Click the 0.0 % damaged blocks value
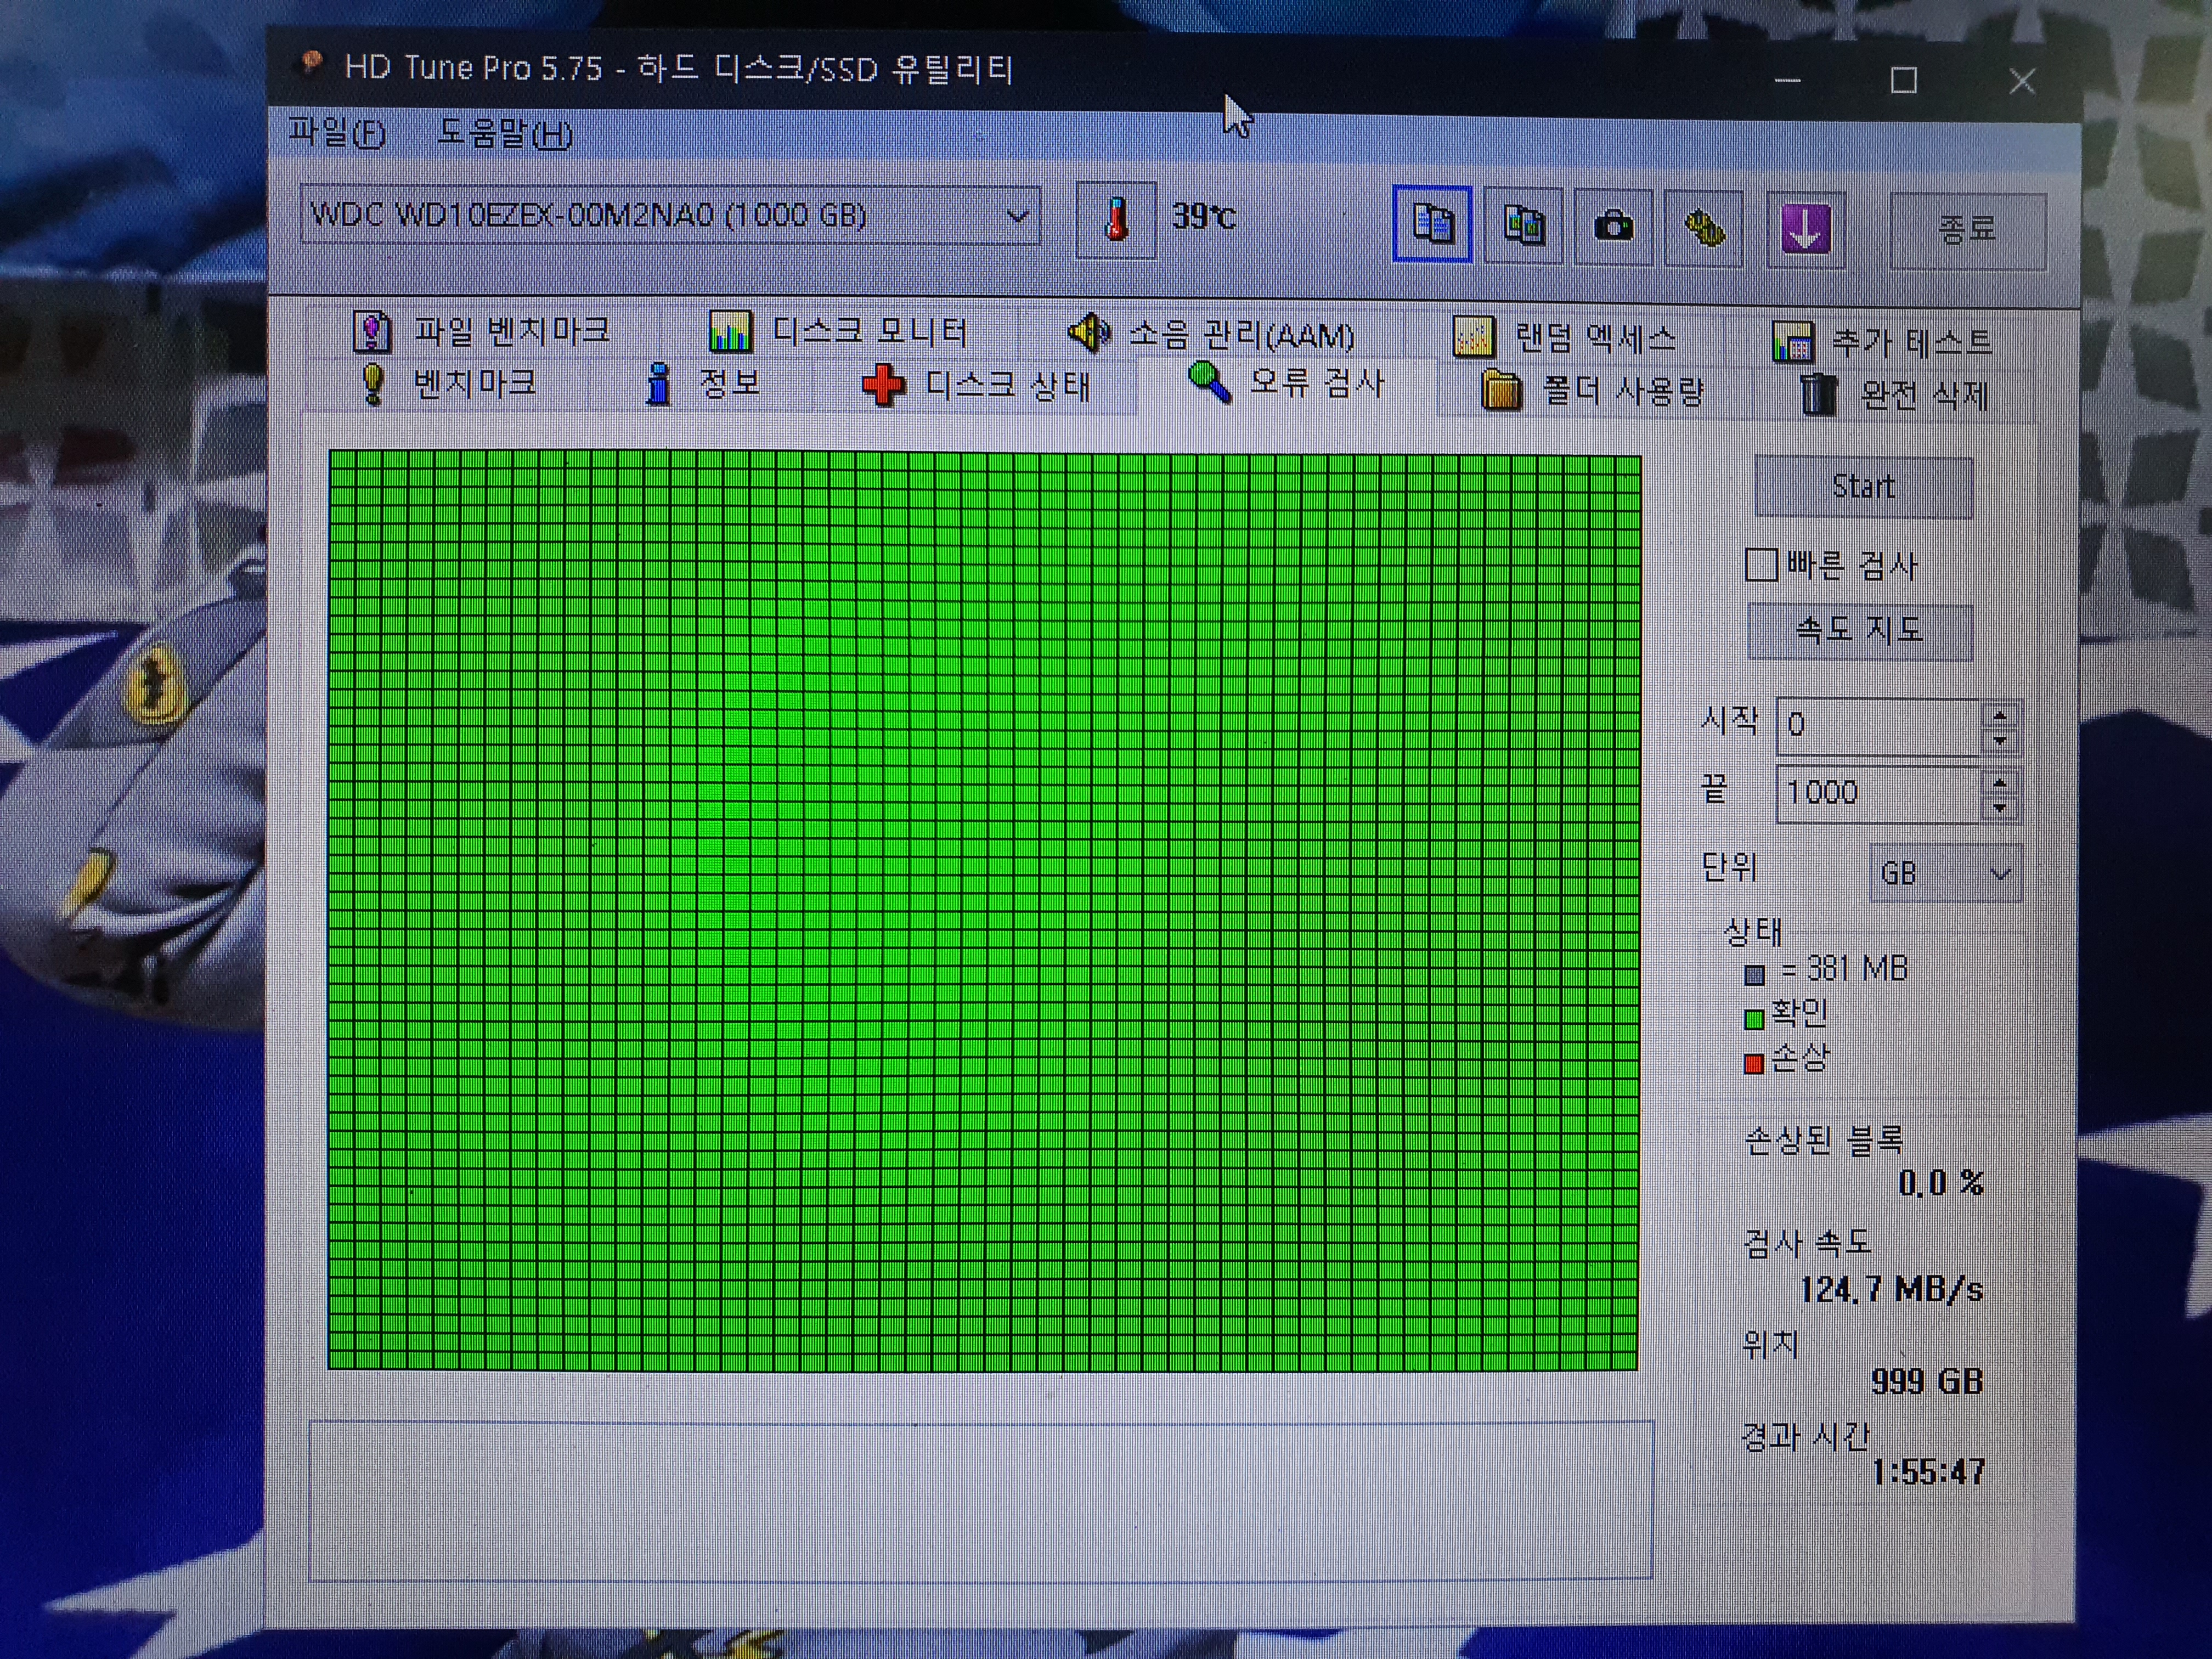This screenshot has height=1659, width=2212. [x=1940, y=1183]
